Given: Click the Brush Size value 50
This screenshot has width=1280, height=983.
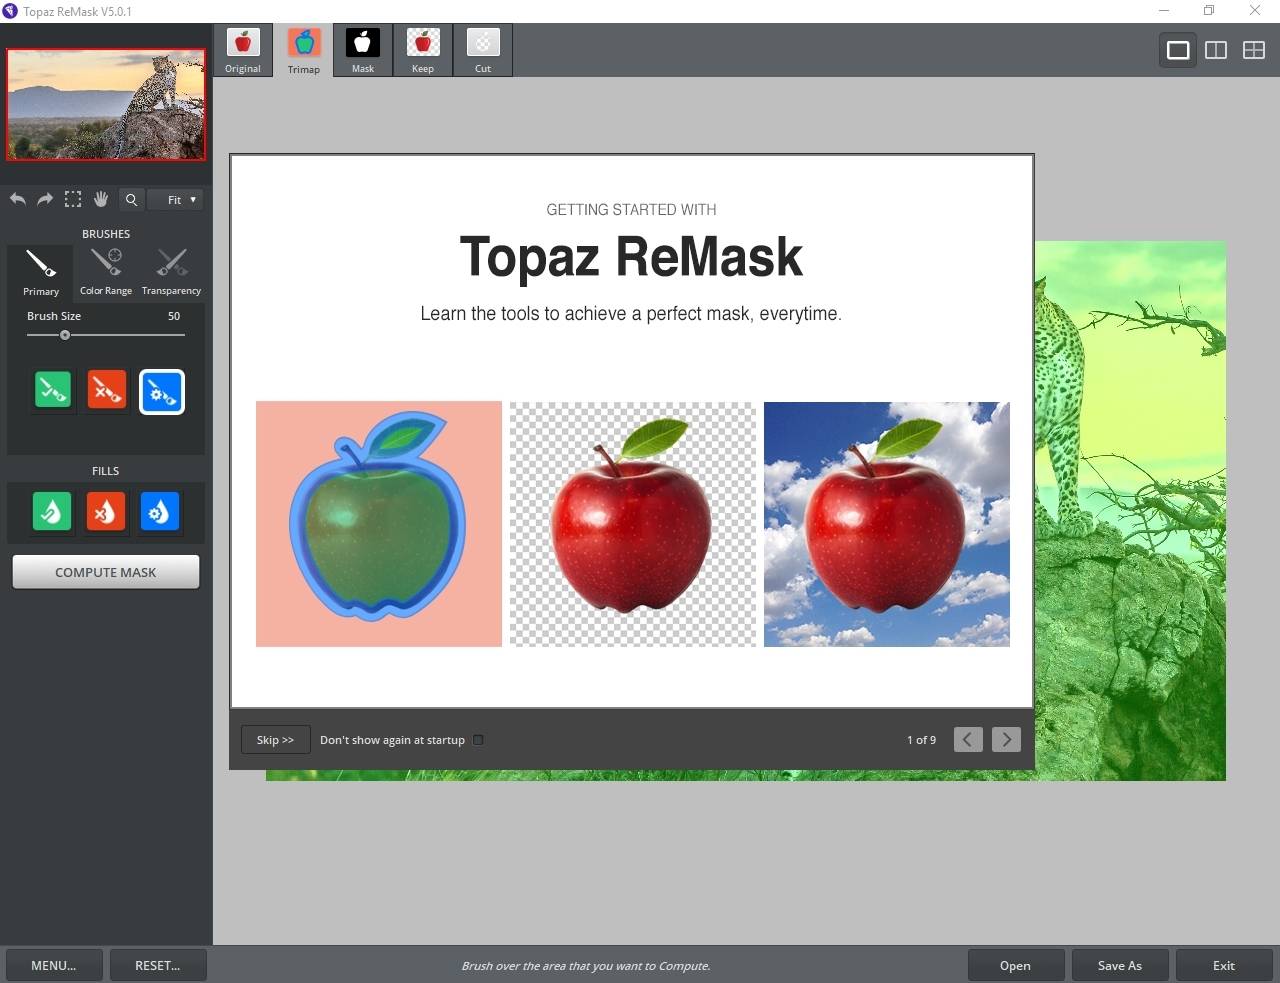Looking at the screenshot, I should click(174, 316).
